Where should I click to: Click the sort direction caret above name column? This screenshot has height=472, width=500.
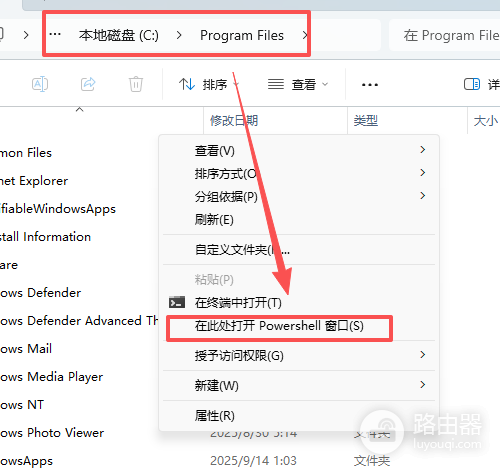coord(79,109)
